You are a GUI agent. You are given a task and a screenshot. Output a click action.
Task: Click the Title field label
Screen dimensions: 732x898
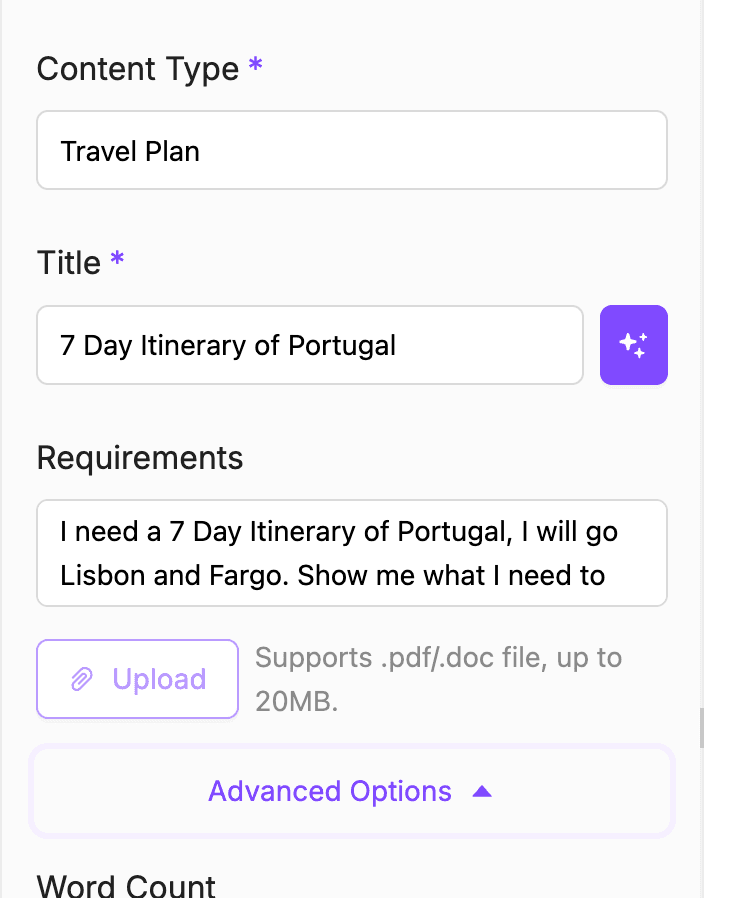point(69,263)
